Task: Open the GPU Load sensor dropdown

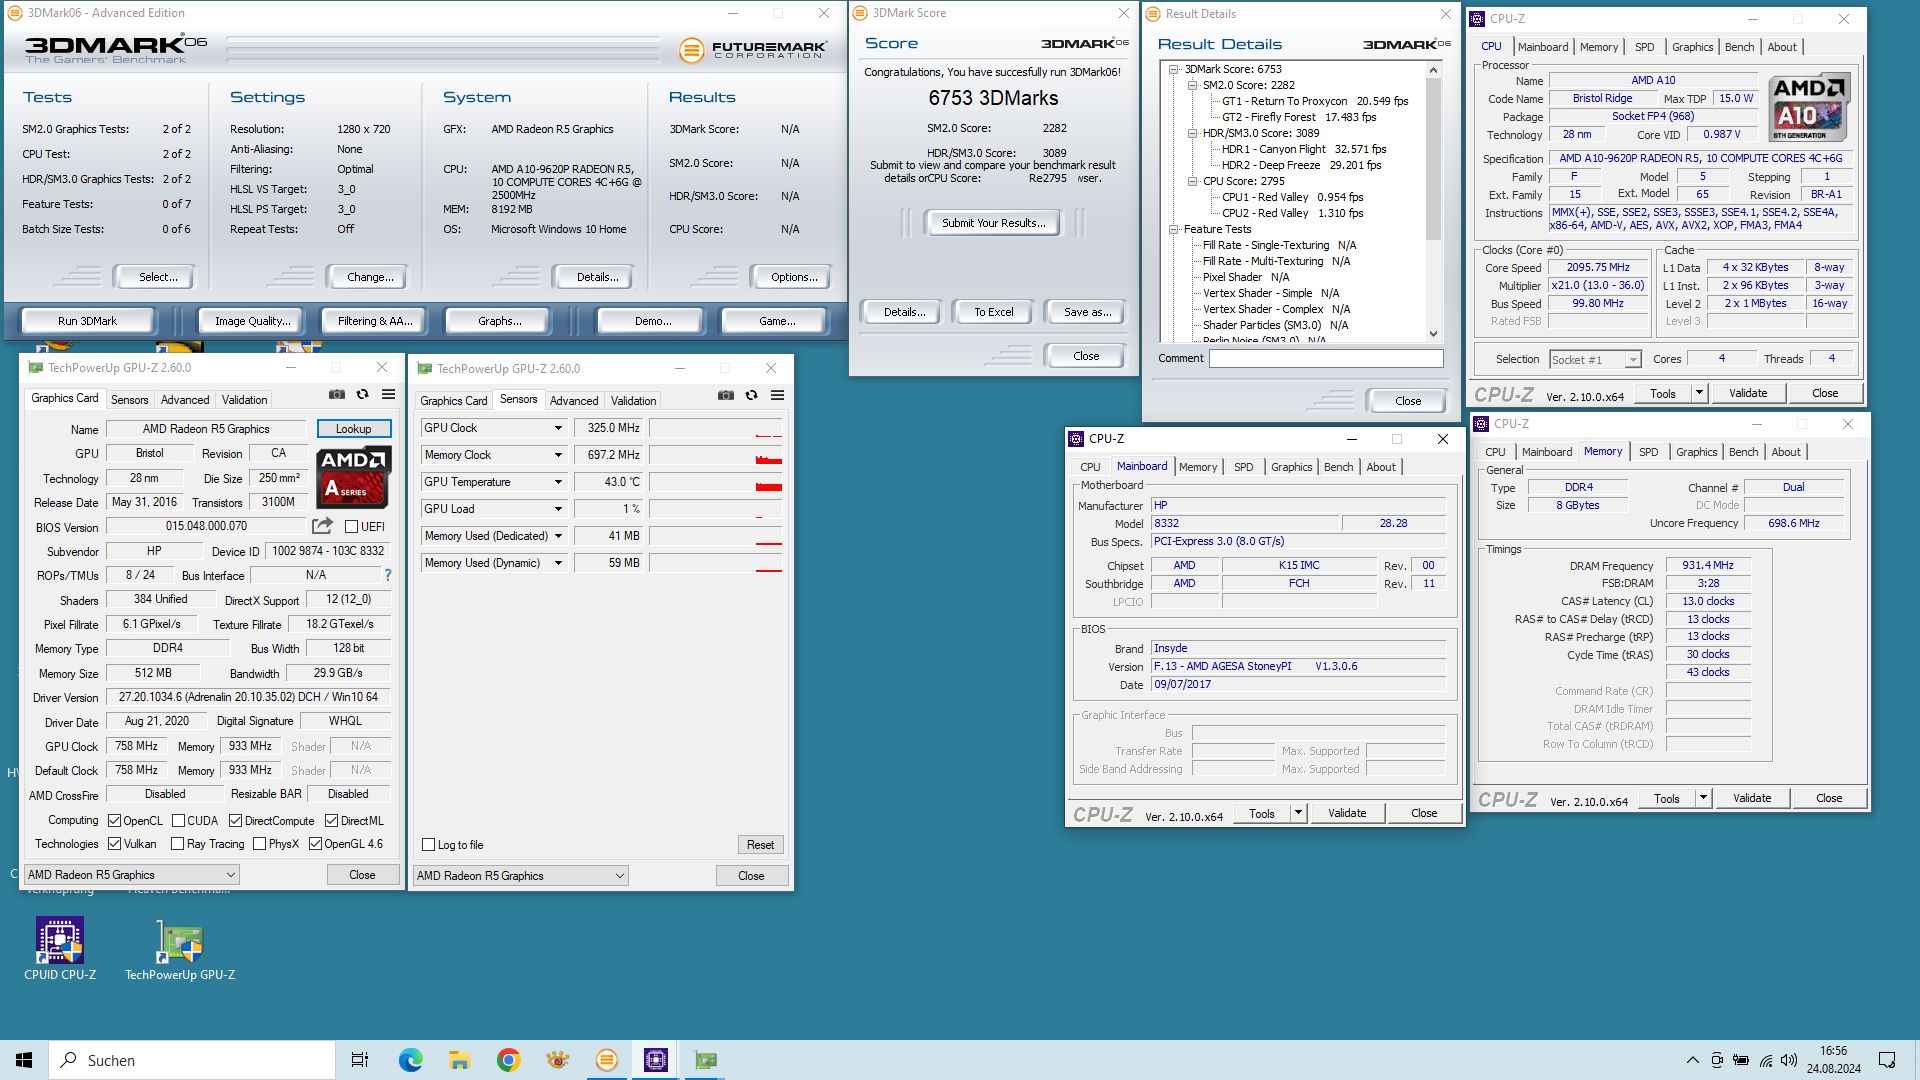Action: (x=558, y=509)
